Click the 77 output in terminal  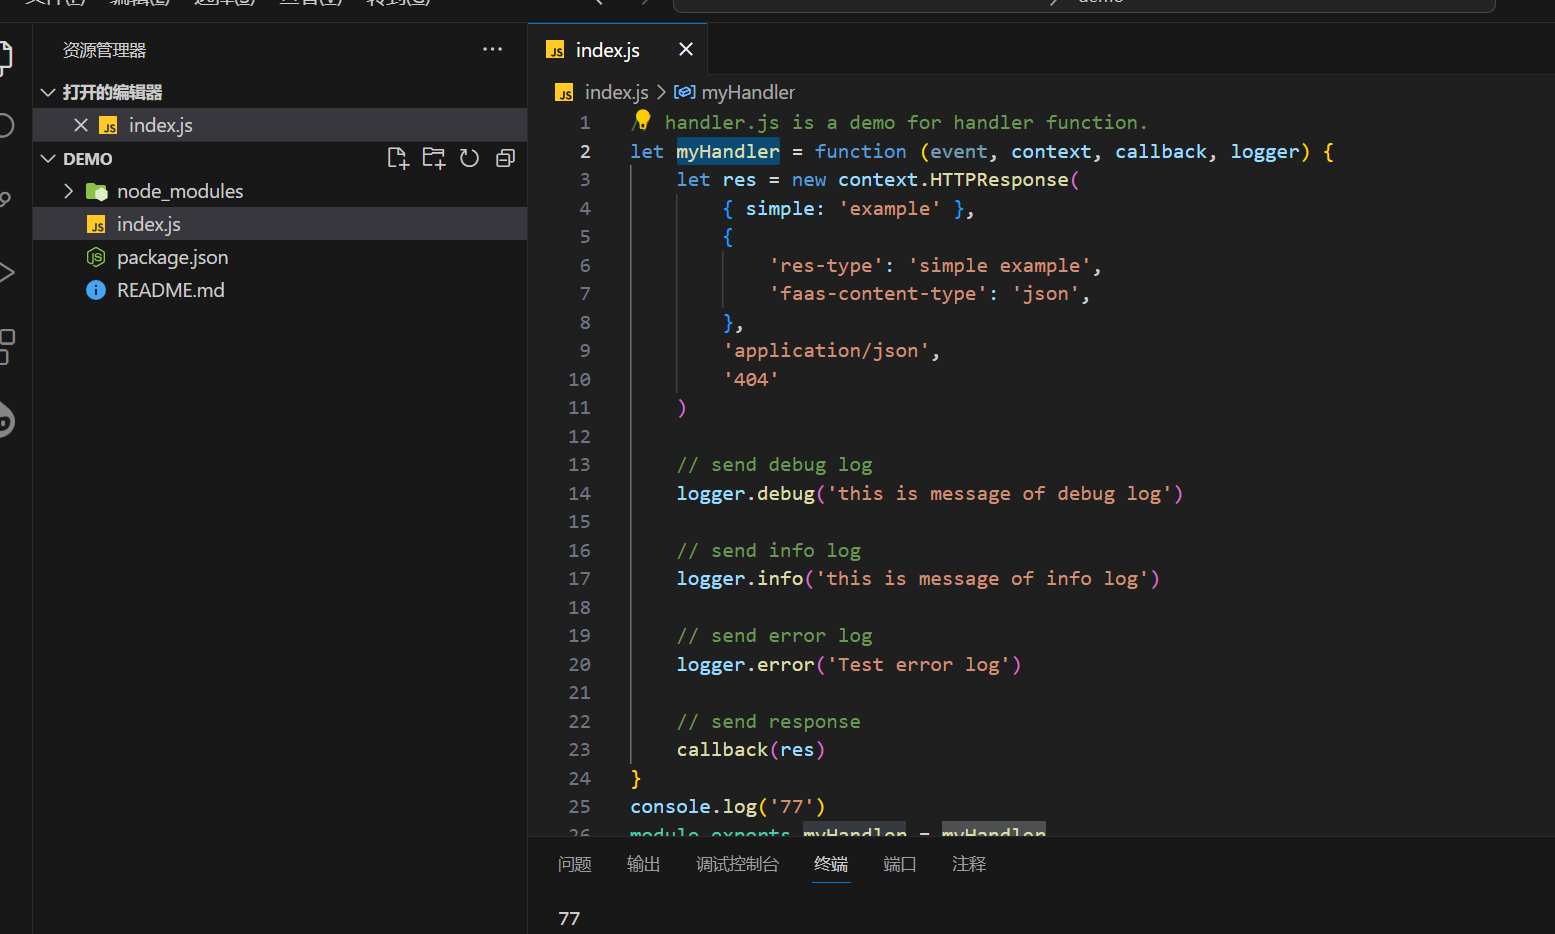click(569, 918)
